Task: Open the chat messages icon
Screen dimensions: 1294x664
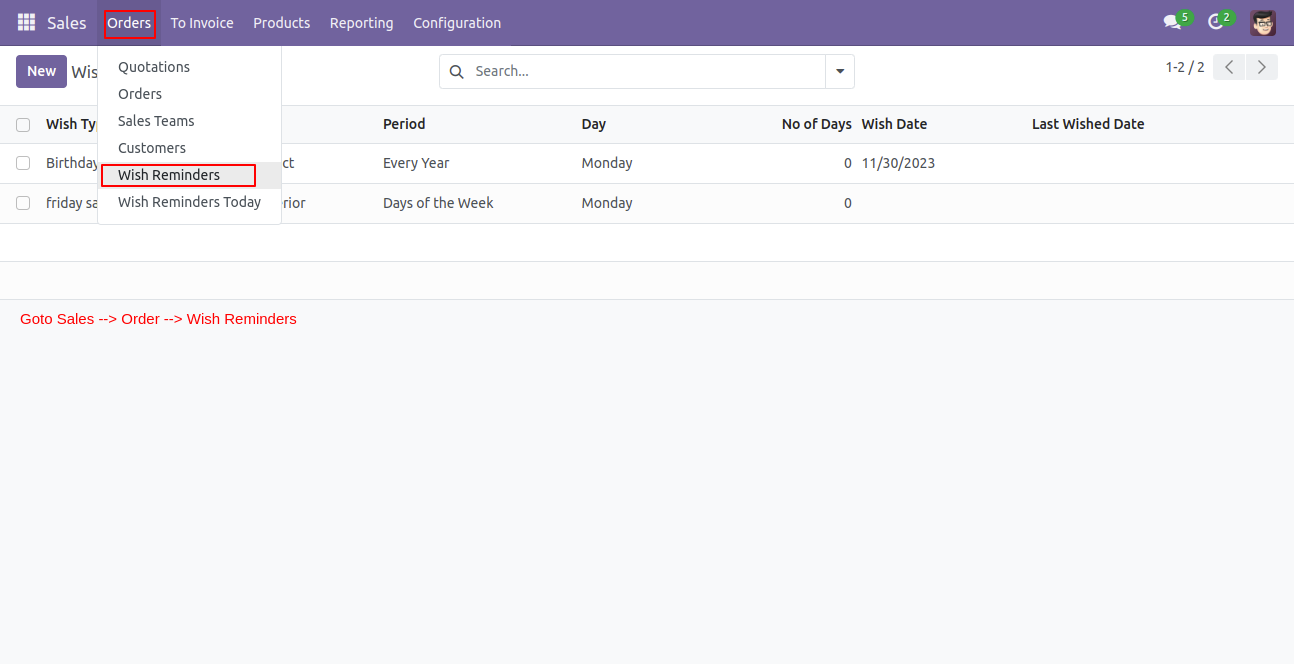Action: (1172, 22)
